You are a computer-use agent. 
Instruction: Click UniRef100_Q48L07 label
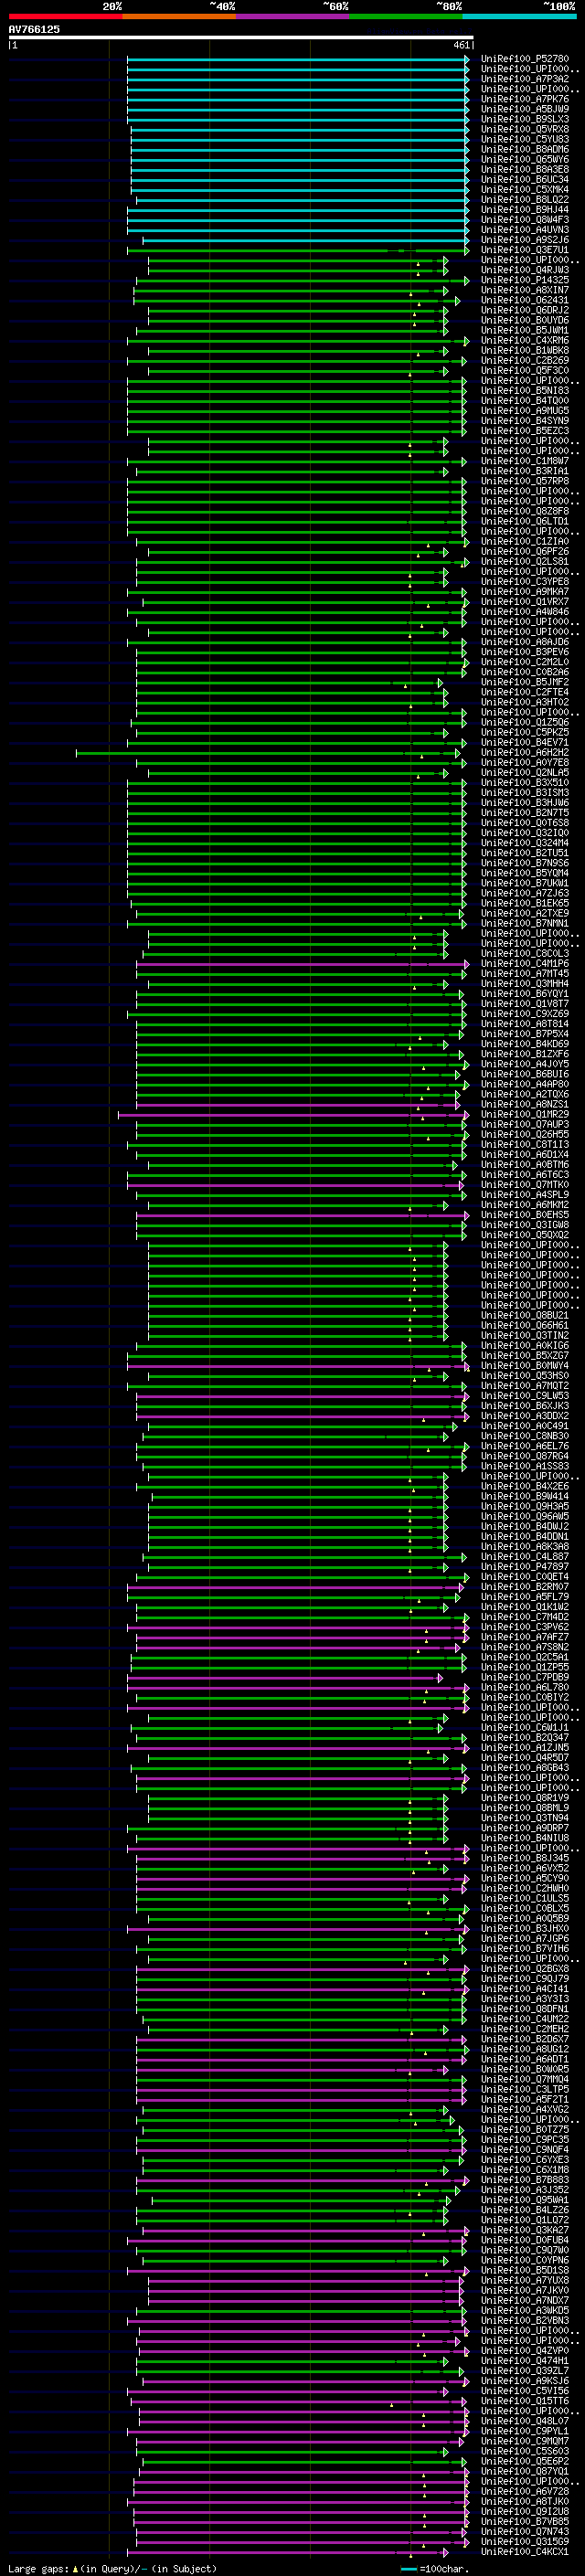pos(525,2421)
